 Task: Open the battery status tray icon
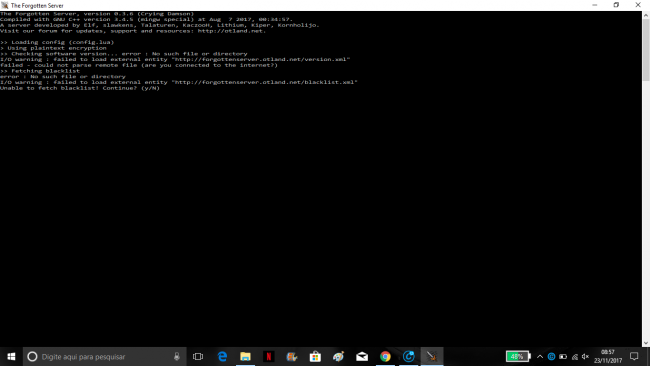(x=563, y=356)
